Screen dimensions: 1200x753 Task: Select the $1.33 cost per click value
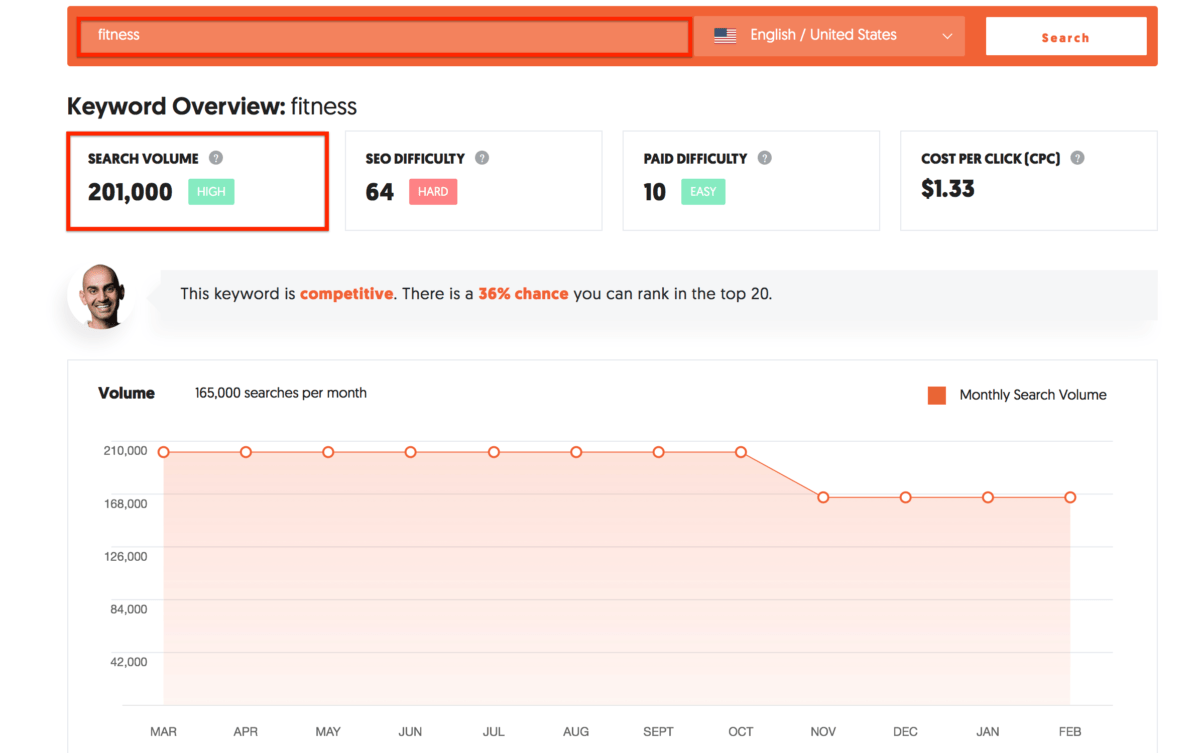[948, 189]
